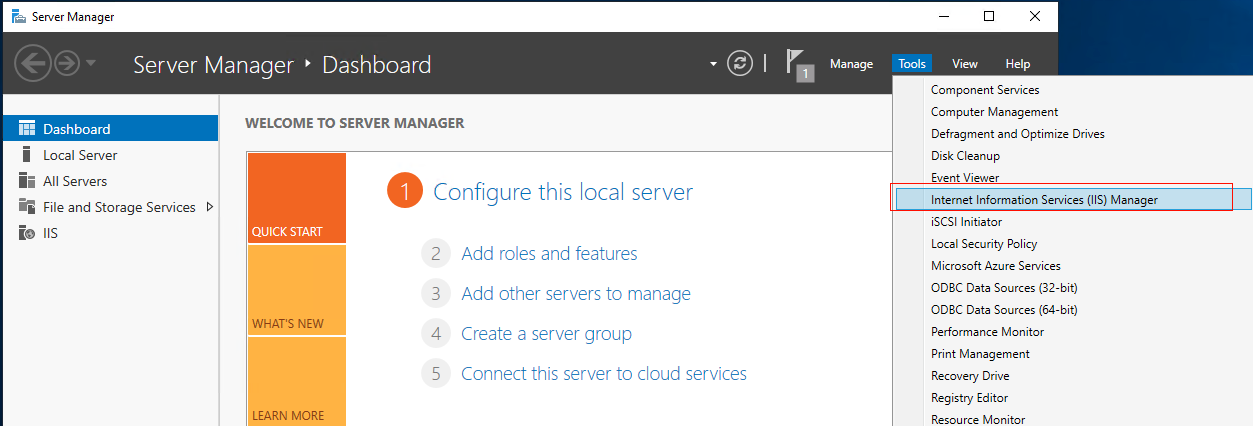Open Local Security Policy

coord(984,244)
